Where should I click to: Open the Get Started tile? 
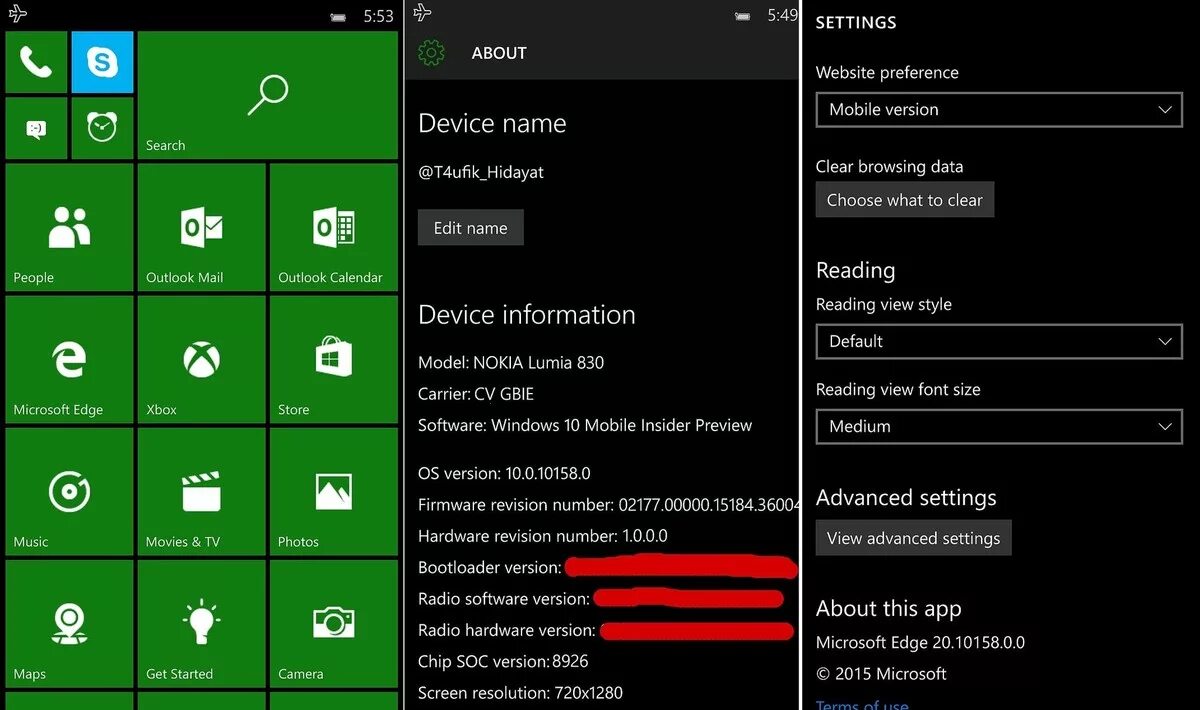[x=201, y=623]
